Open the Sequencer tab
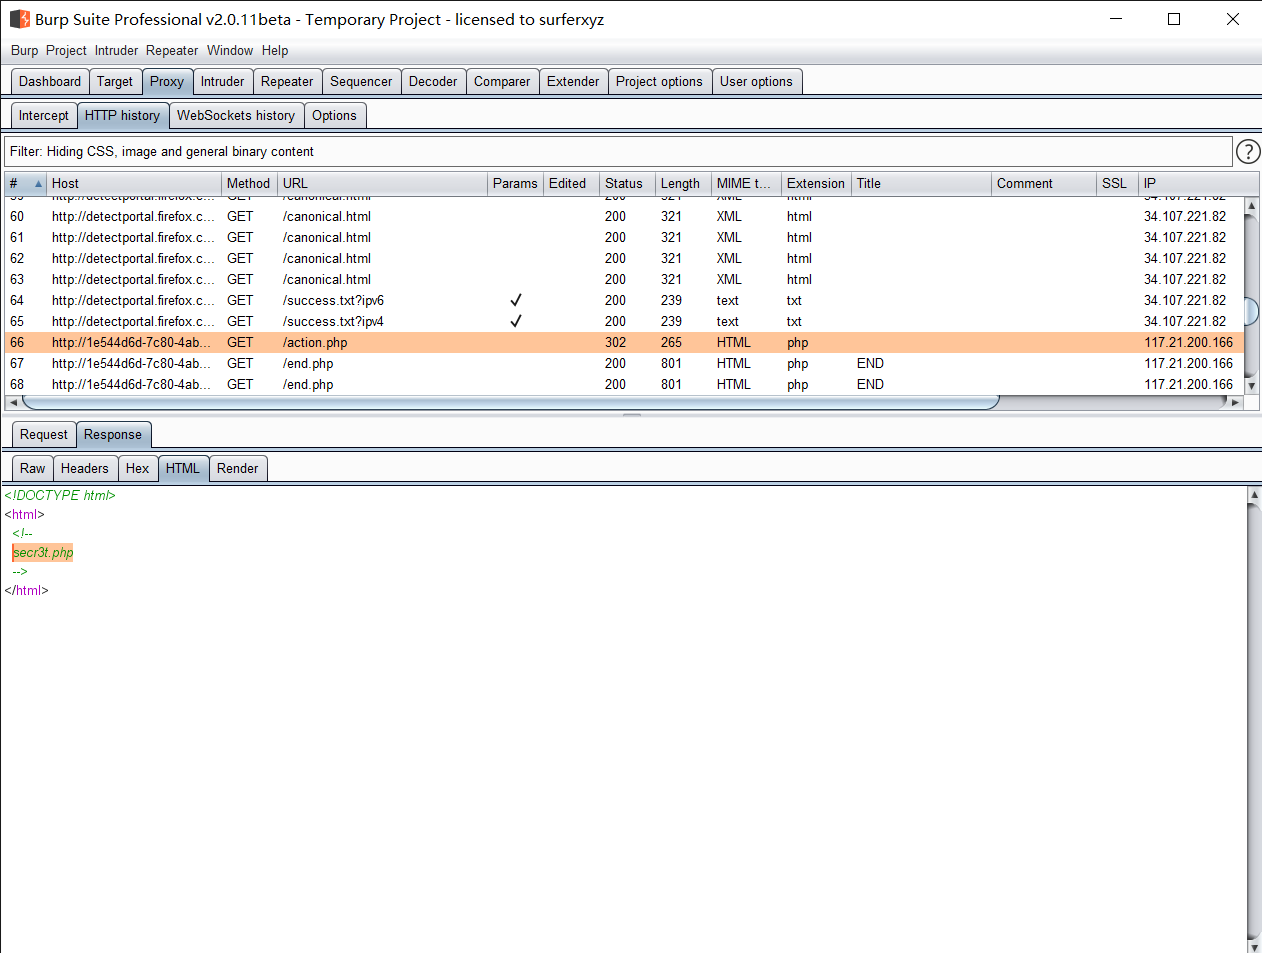 click(361, 81)
